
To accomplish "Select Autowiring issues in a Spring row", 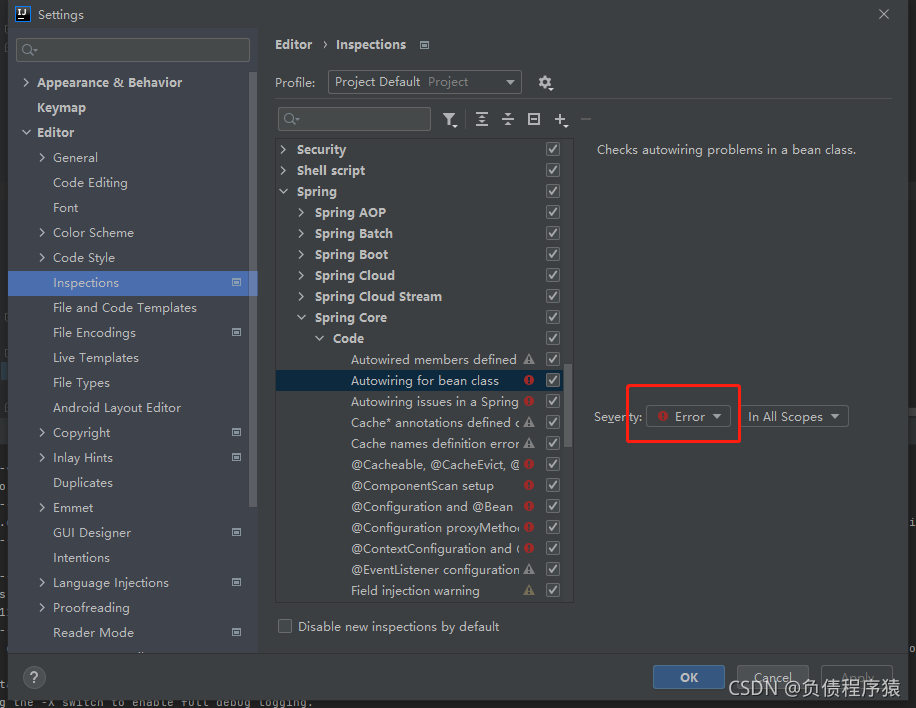I will click(x=419, y=401).
